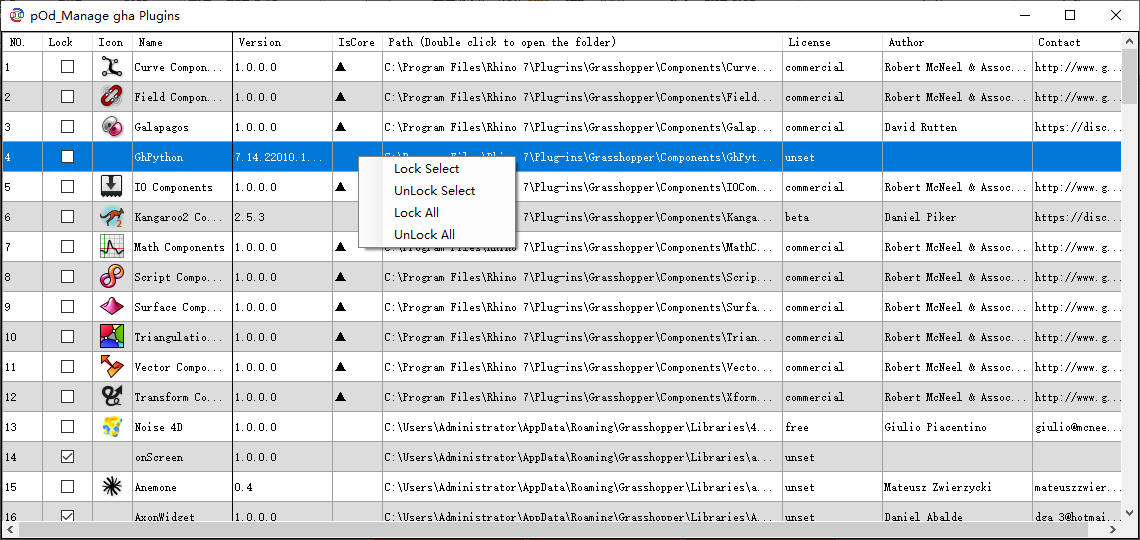Viewport: 1140px width, 540px height.
Task: Click the Triangulation plugin icon
Action: [x=111, y=337]
